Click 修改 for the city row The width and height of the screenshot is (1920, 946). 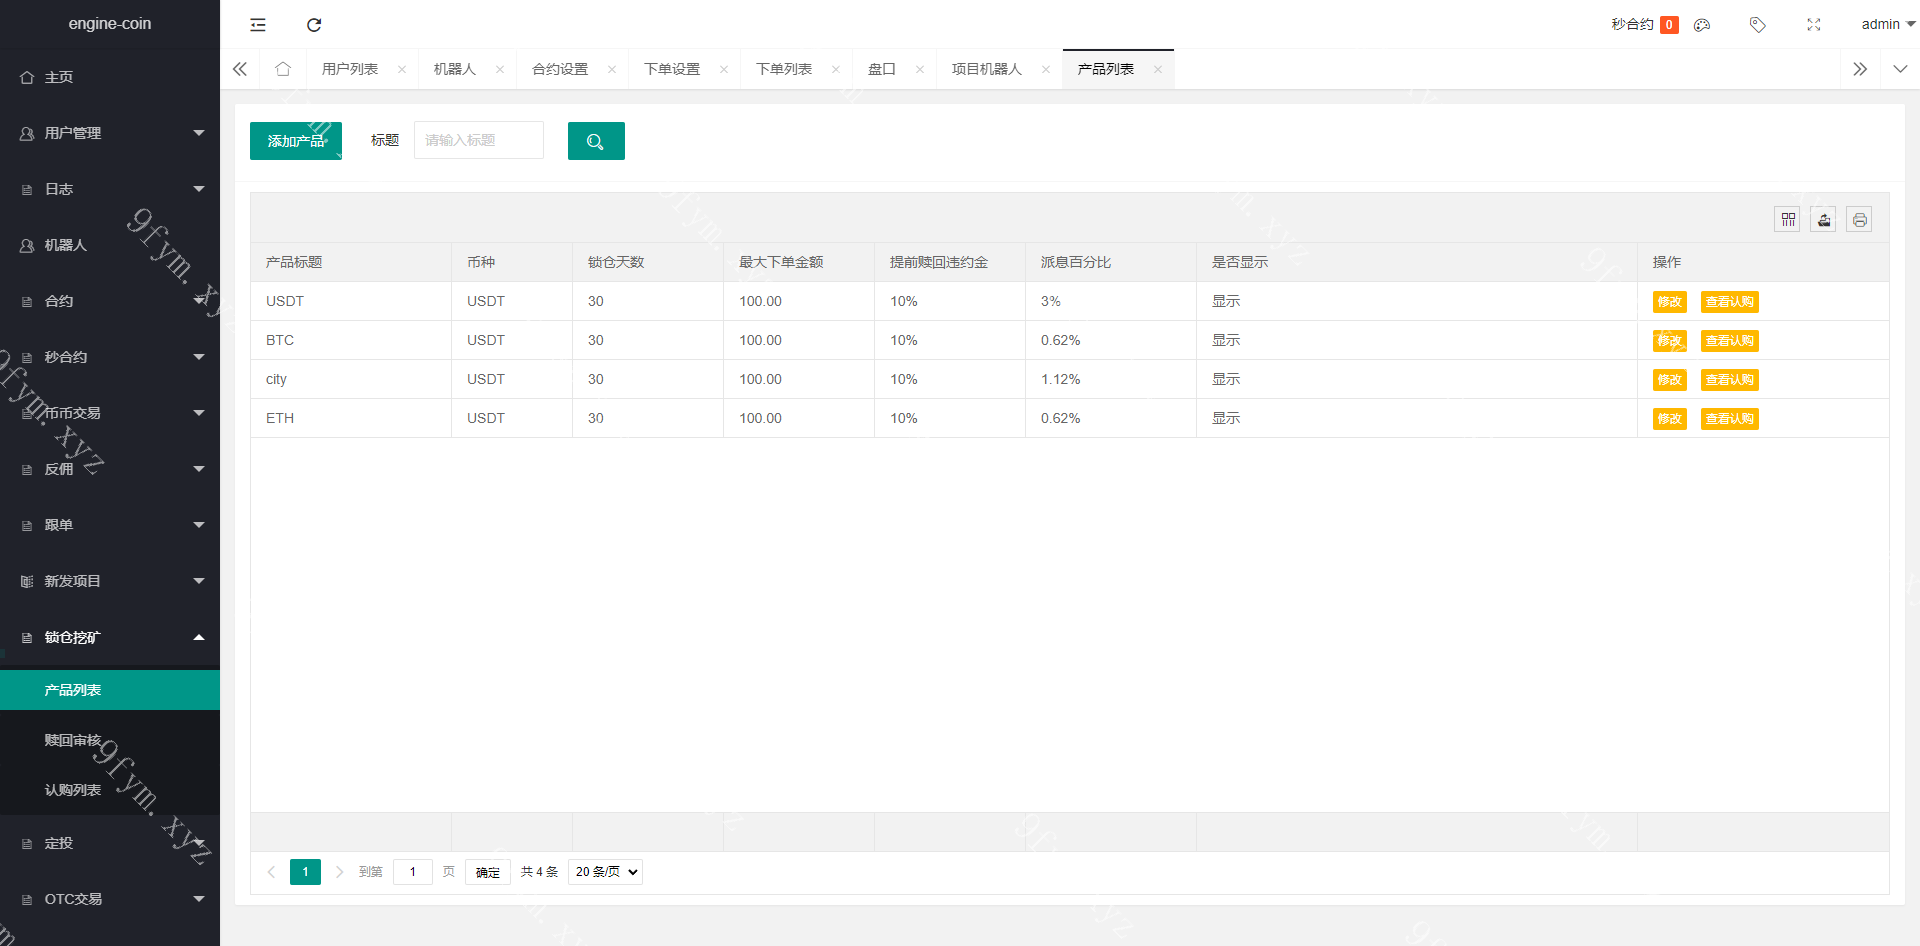click(x=1670, y=380)
